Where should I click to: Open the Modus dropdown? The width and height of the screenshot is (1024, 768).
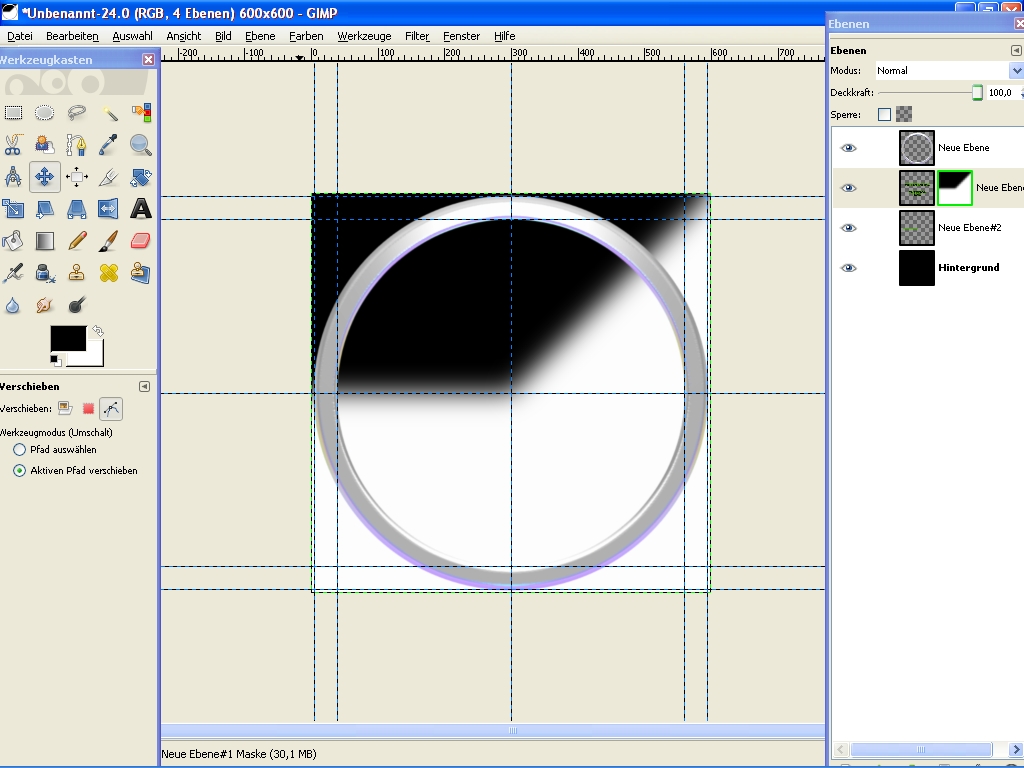pos(950,71)
